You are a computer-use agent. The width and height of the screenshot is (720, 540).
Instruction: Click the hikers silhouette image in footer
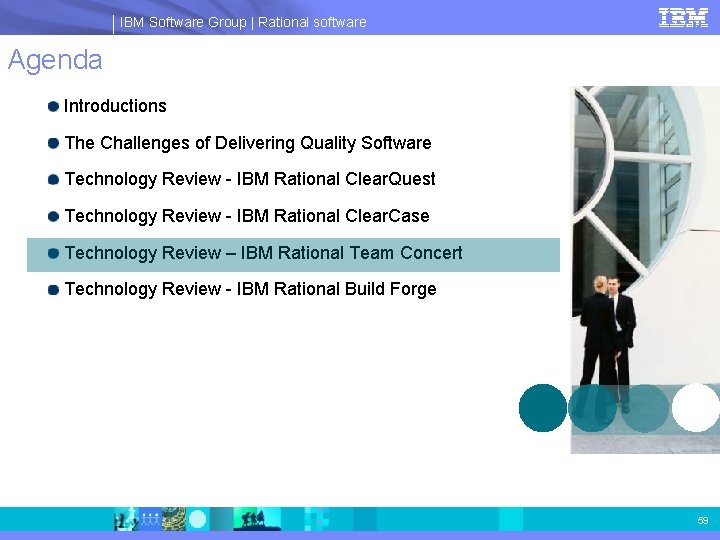point(257,519)
